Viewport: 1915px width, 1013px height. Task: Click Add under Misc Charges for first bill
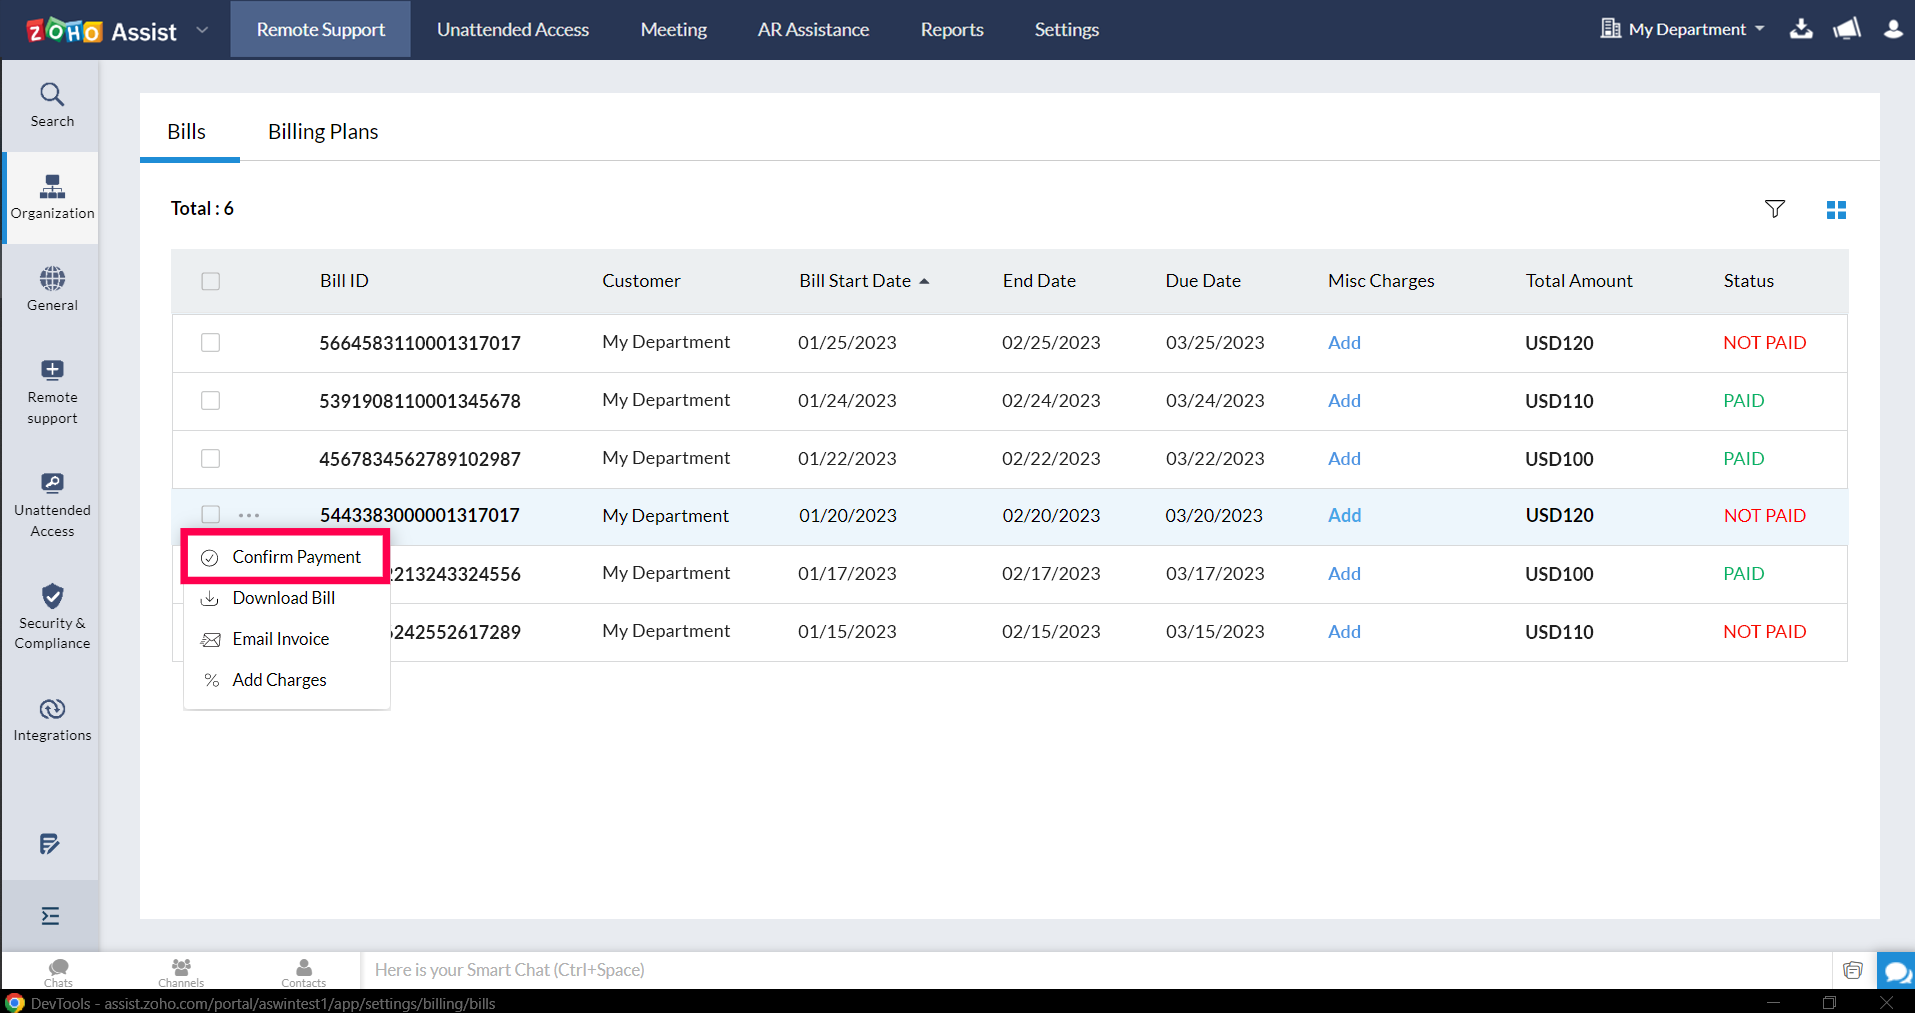(x=1344, y=342)
